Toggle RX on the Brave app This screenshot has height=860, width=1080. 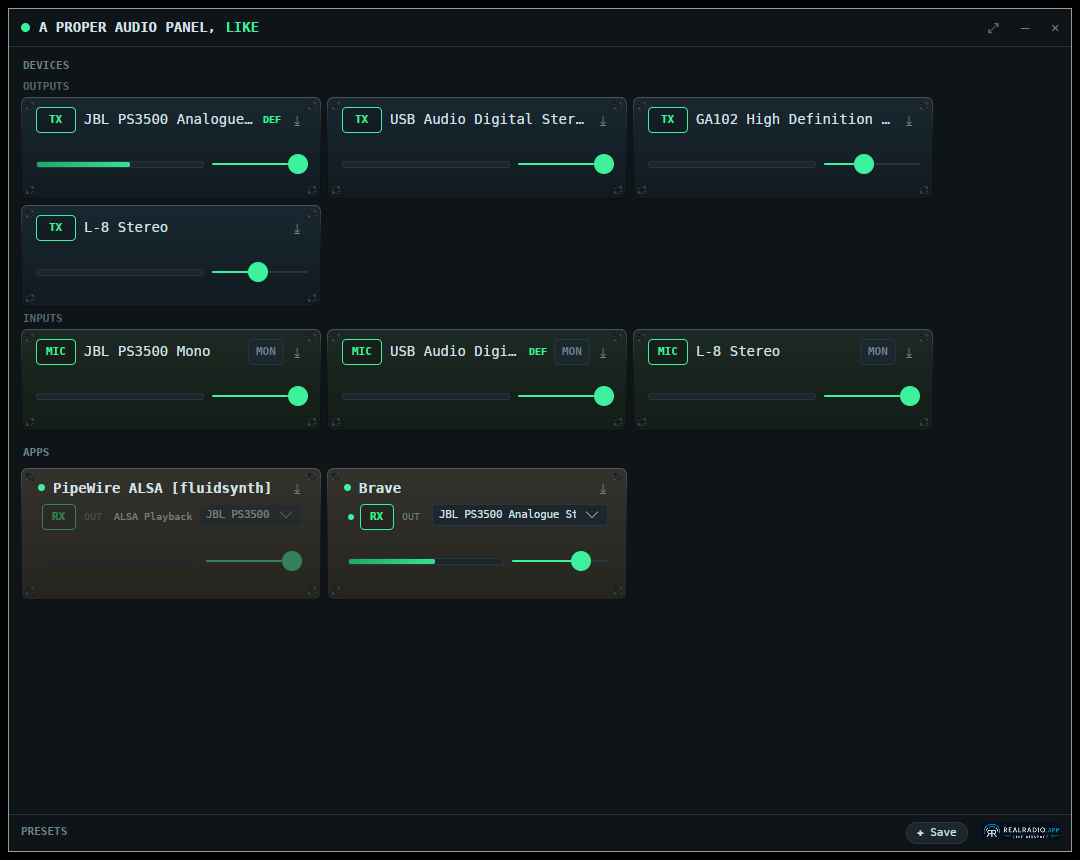[x=377, y=516]
